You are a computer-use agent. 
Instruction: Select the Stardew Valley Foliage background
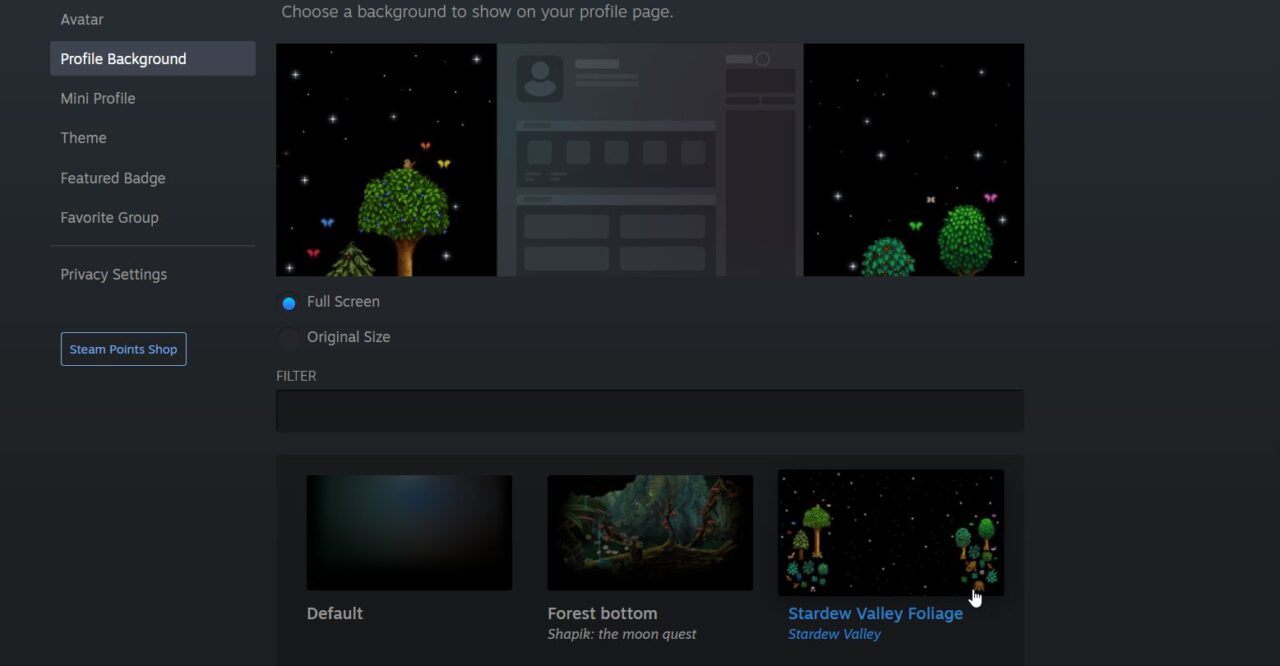point(890,532)
